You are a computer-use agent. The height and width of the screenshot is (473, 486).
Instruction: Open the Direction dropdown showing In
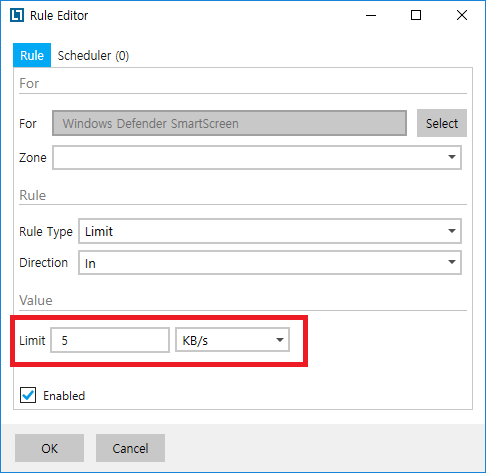pyautogui.click(x=270, y=263)
